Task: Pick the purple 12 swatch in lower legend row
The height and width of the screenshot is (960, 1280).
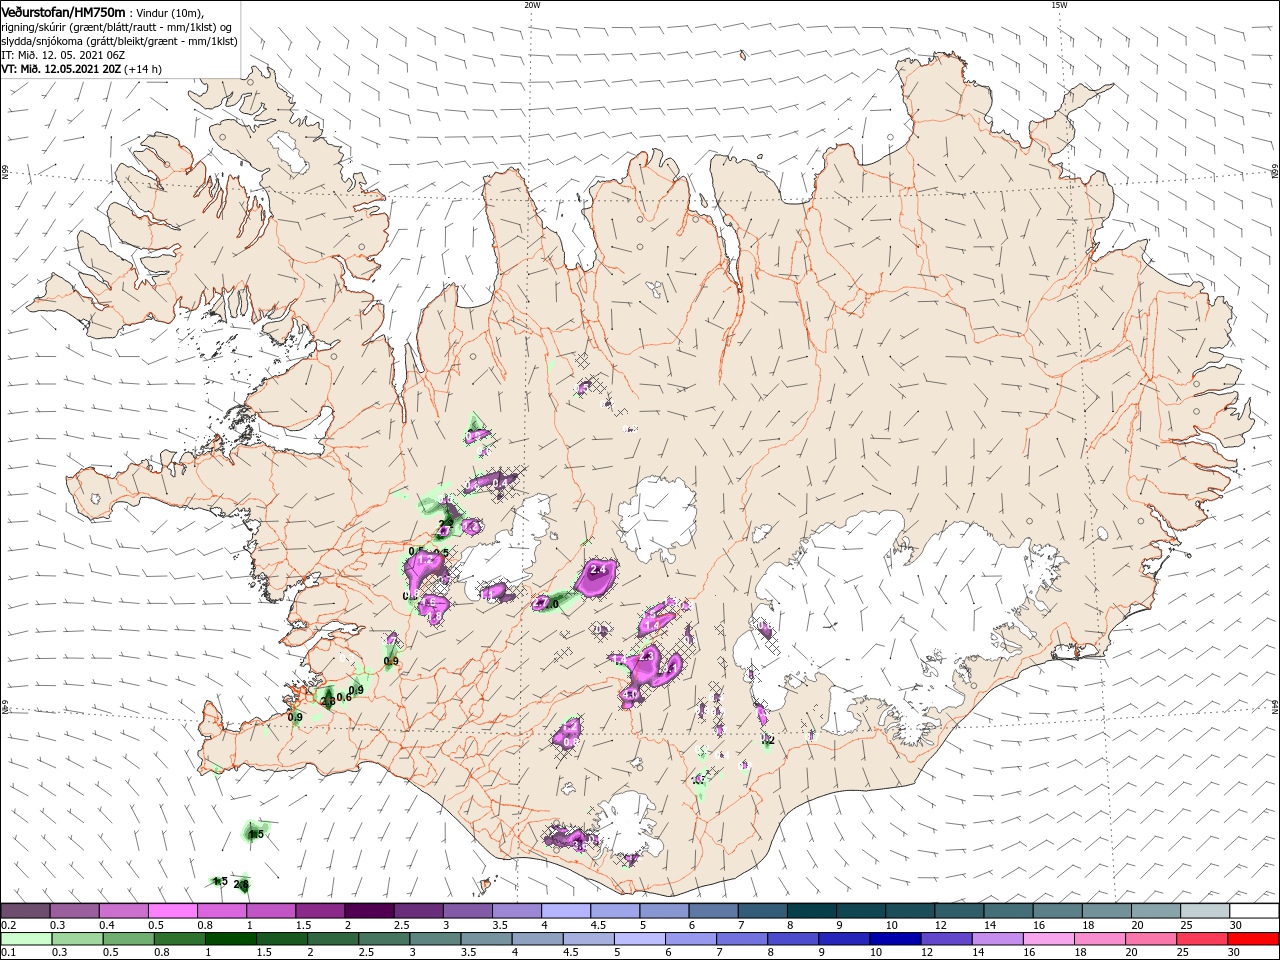Action: click(947, 939)
